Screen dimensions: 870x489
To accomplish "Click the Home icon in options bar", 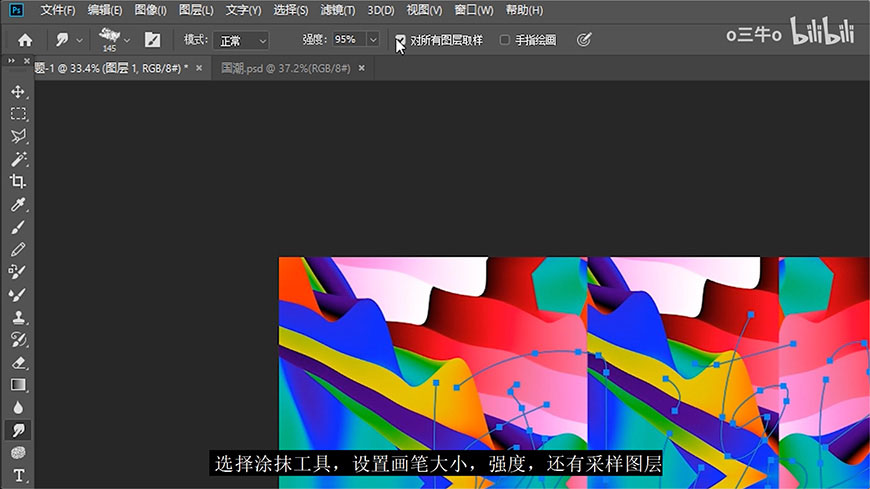I will pyautogui.click(x=25, y=40).
